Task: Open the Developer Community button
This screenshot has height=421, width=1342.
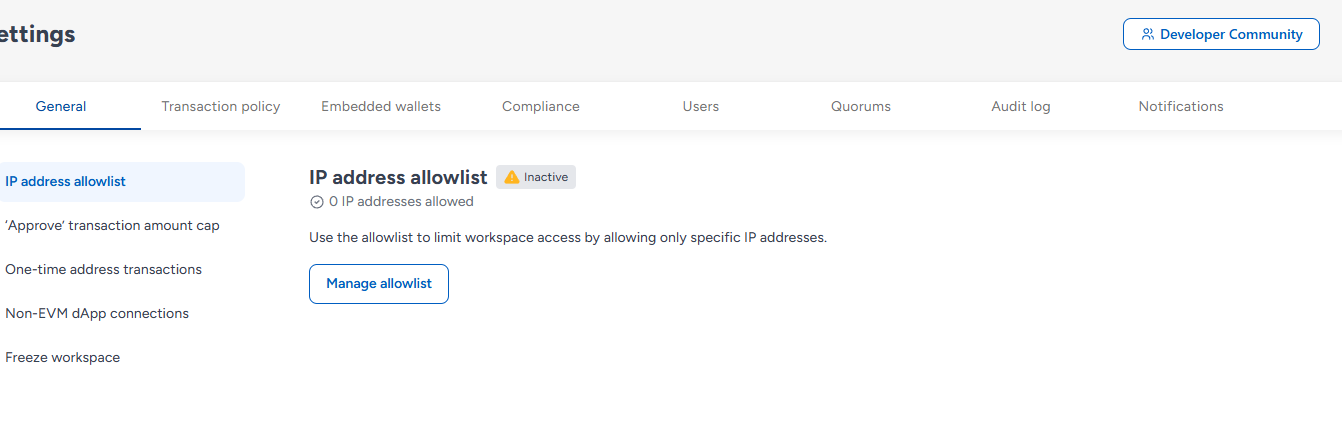Action: tap(1221, 34)
